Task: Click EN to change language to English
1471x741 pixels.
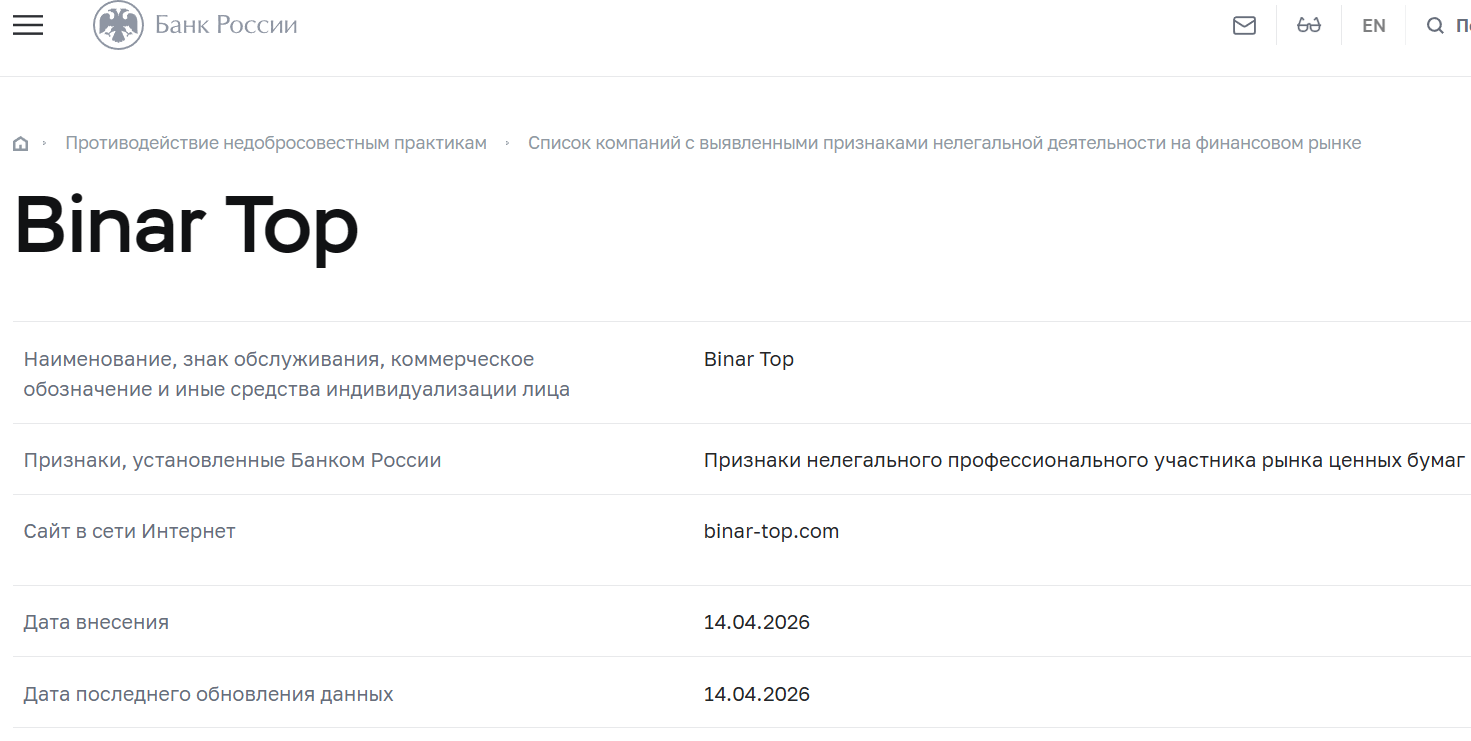Action: (1373, 25)
